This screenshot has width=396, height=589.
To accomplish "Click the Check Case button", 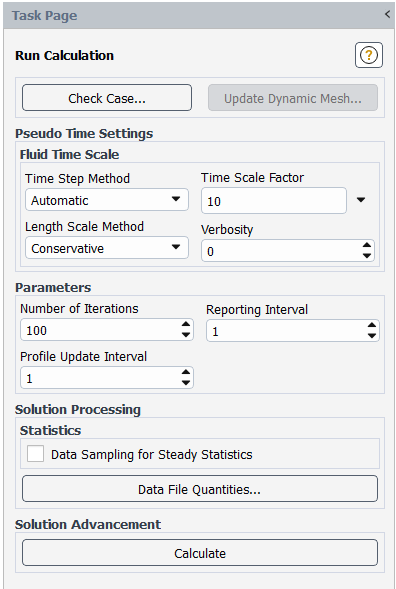I will (107, 98).
